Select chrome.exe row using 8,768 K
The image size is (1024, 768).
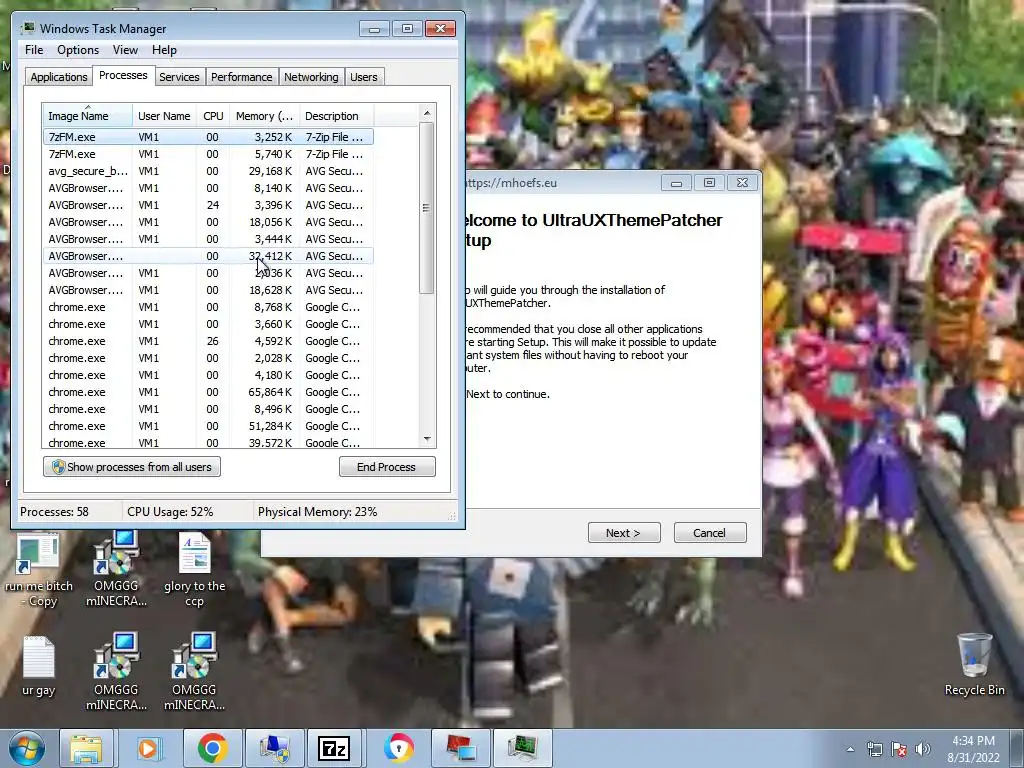tap(208, 307)
